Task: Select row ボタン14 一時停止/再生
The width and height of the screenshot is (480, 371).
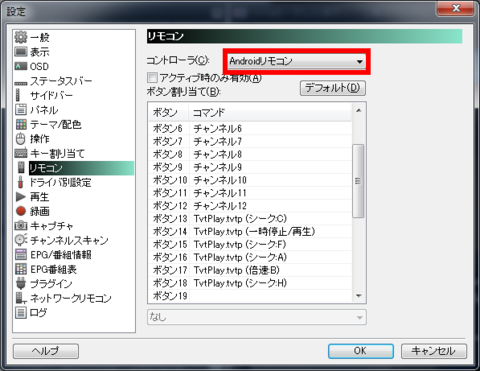Action: point(250,231)
